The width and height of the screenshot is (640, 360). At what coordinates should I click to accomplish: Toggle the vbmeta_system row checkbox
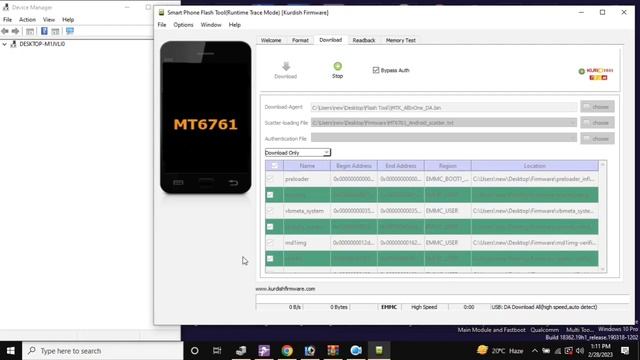pos(270,211)
